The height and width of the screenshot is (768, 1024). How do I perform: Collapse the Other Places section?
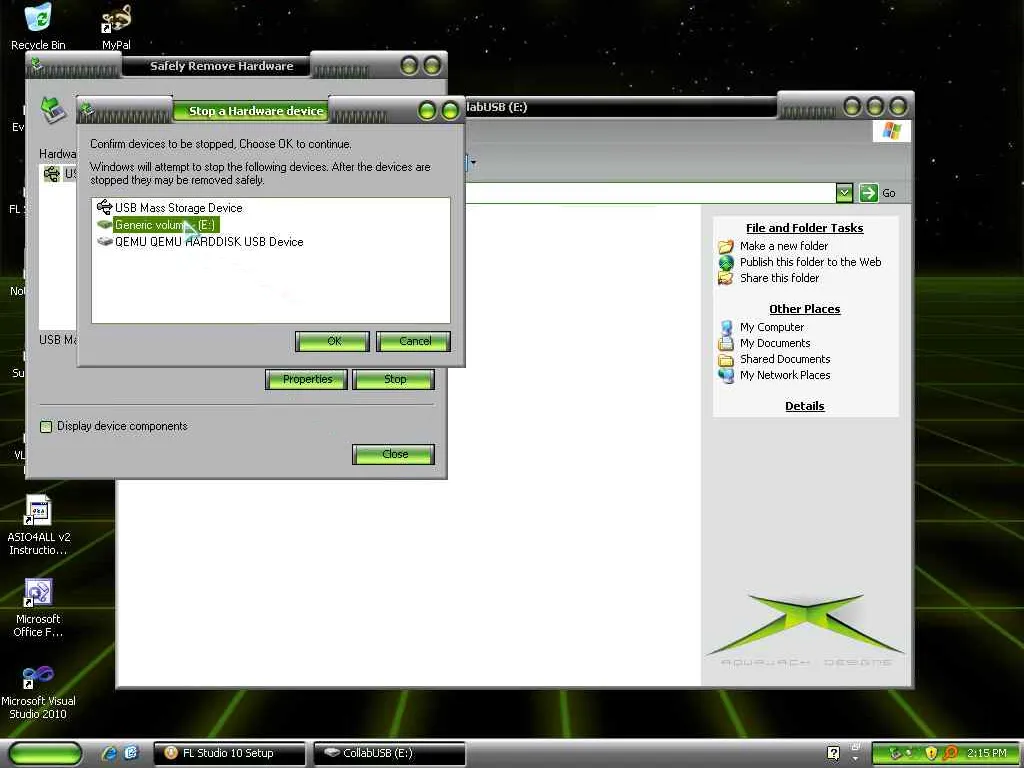(805, 309)
